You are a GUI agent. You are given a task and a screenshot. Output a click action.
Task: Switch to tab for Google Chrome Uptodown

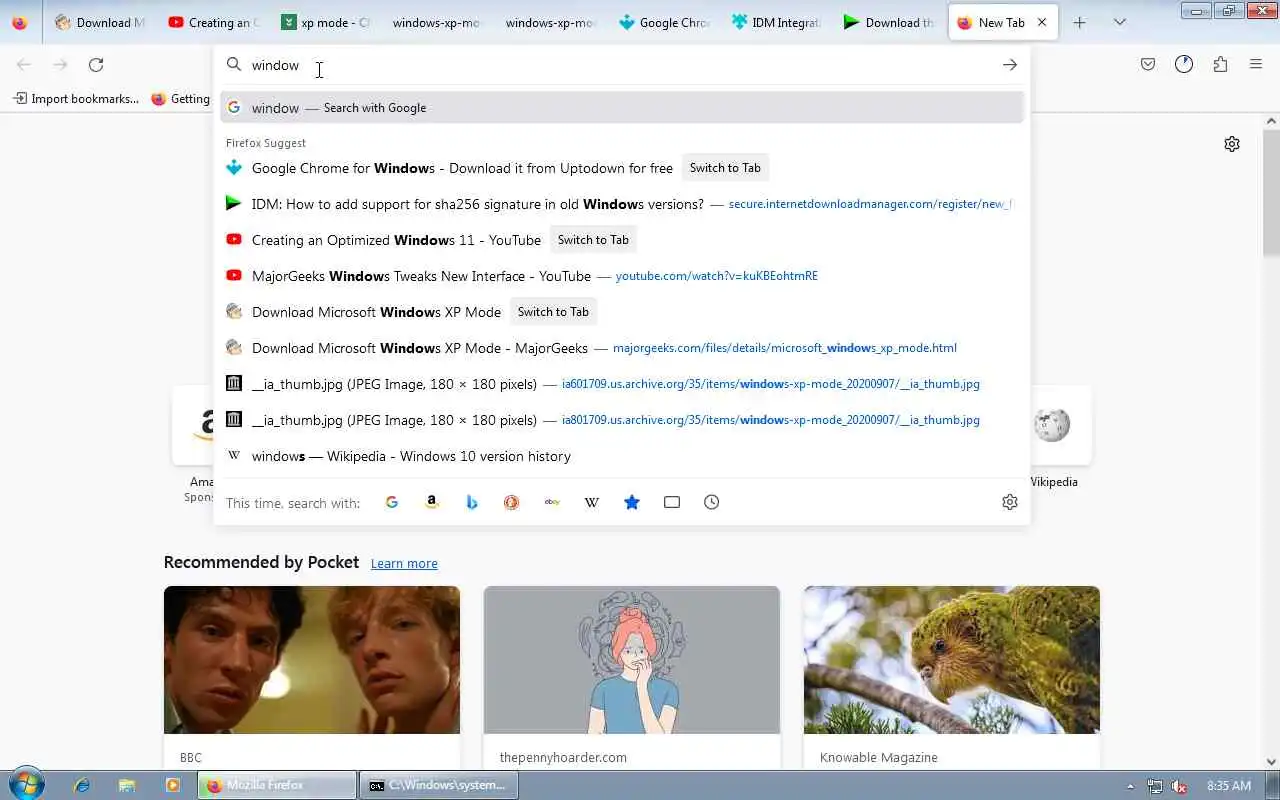725,168
